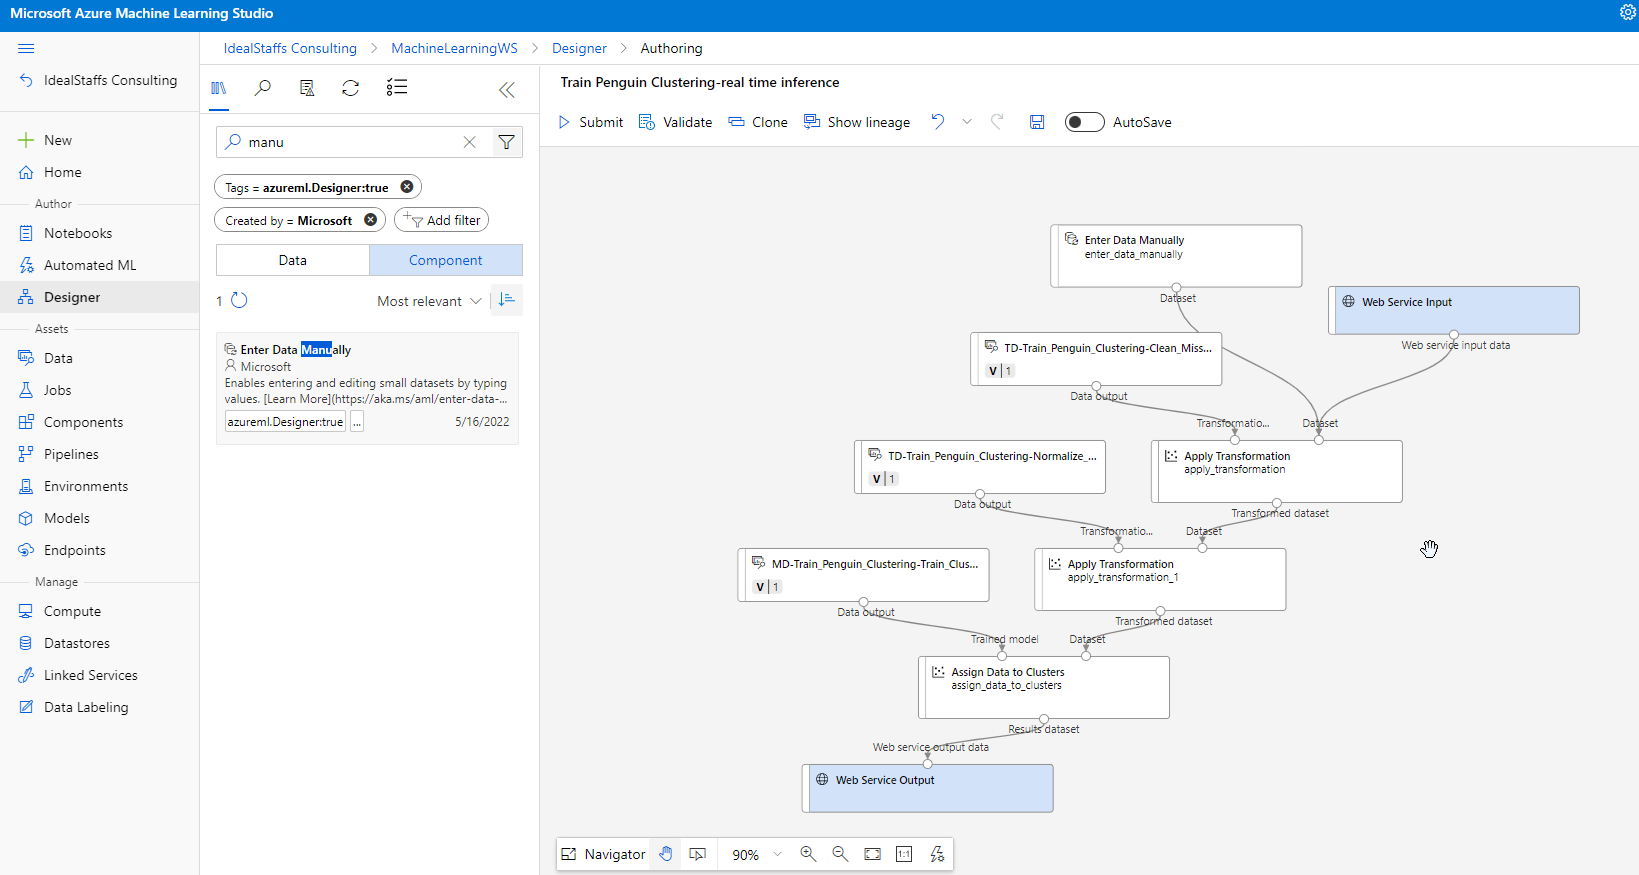
Task: Toggle the Navigator minimap
Action: pos(603,854)
